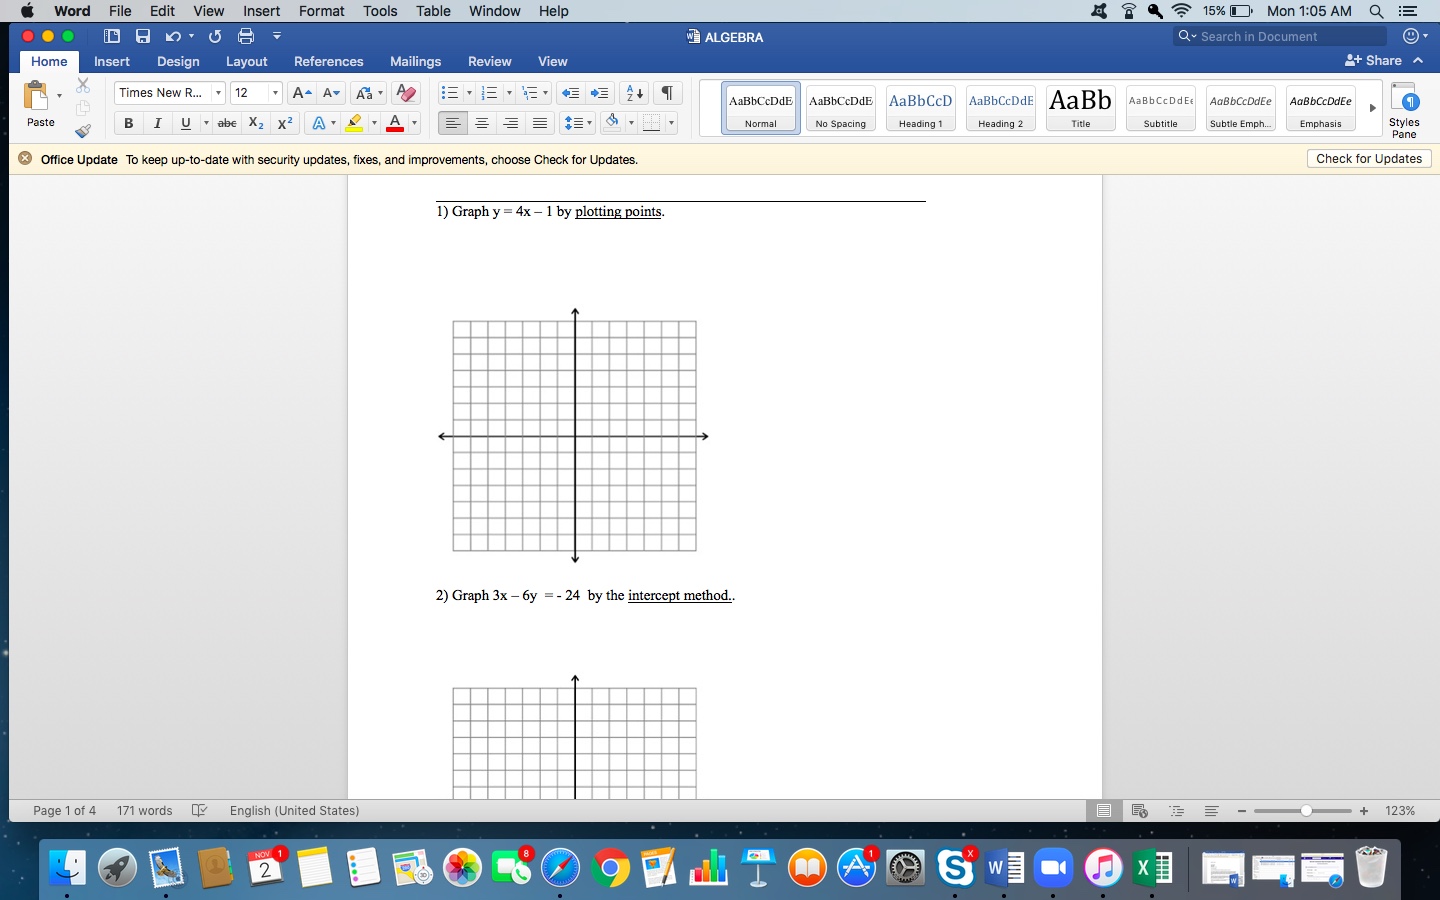The image size is (1440, 900).
Task: Click the Clear Formatting eraser icon
Action: pyautogui.click(x=405, y=93)
